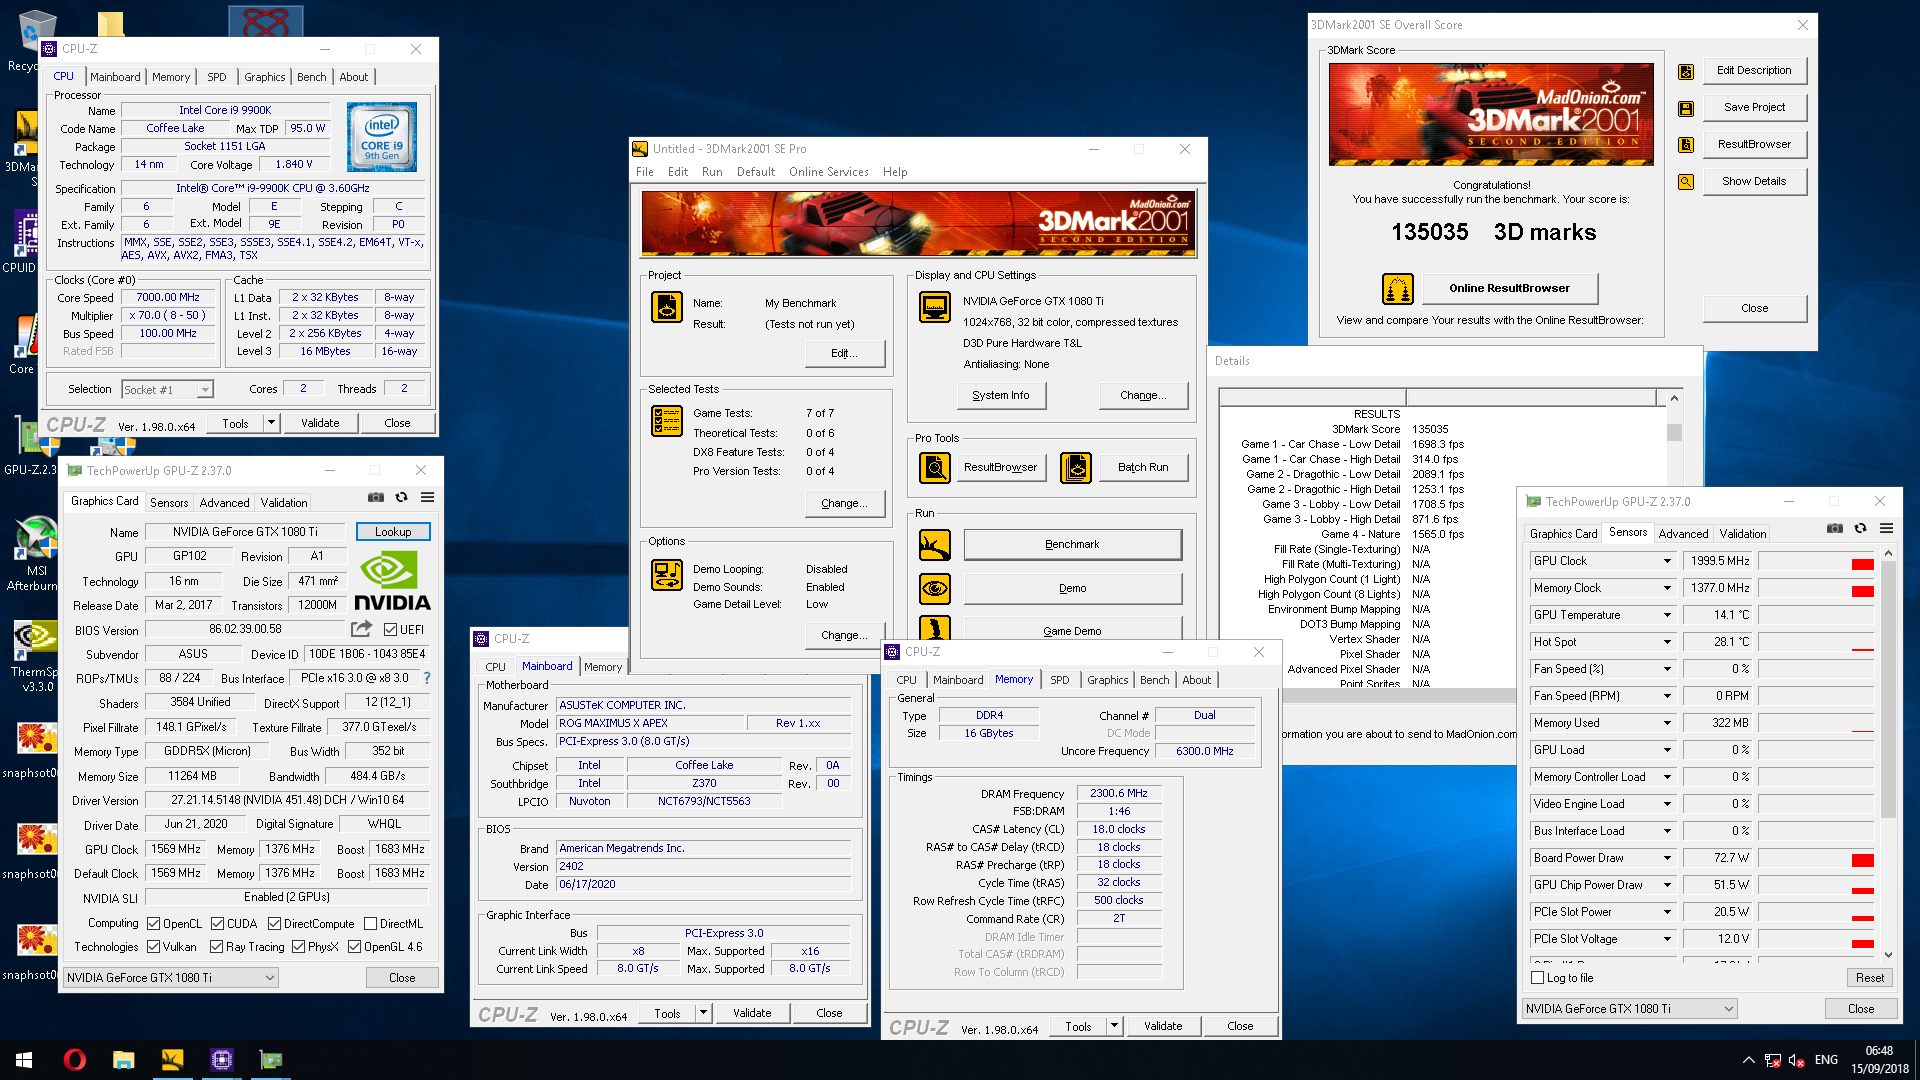Switch to the Bench tab in top CPU-Z

pos(312,77)
